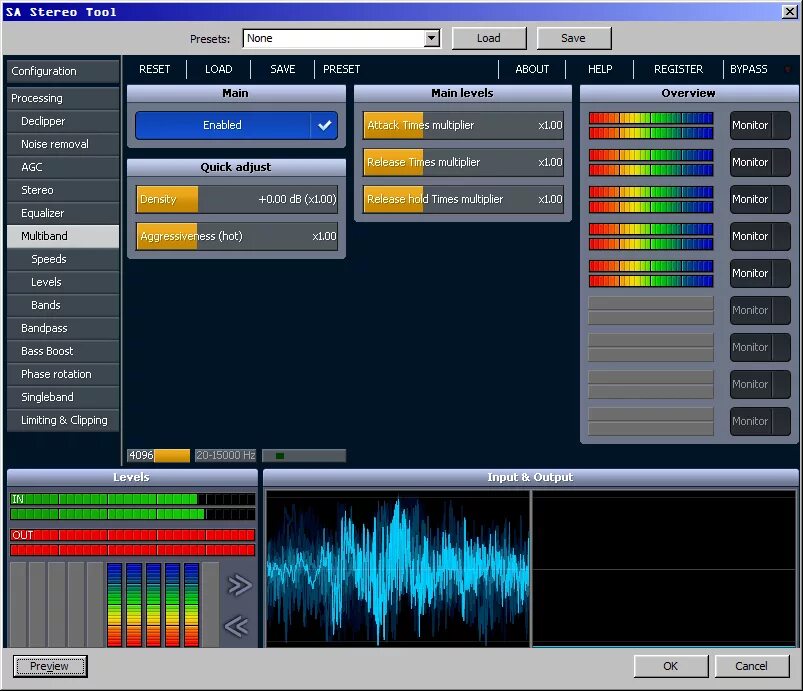Toggle the ninth Monitor button in Overview
This screenshot has height=691, width=803.
[x=760, y=421]
